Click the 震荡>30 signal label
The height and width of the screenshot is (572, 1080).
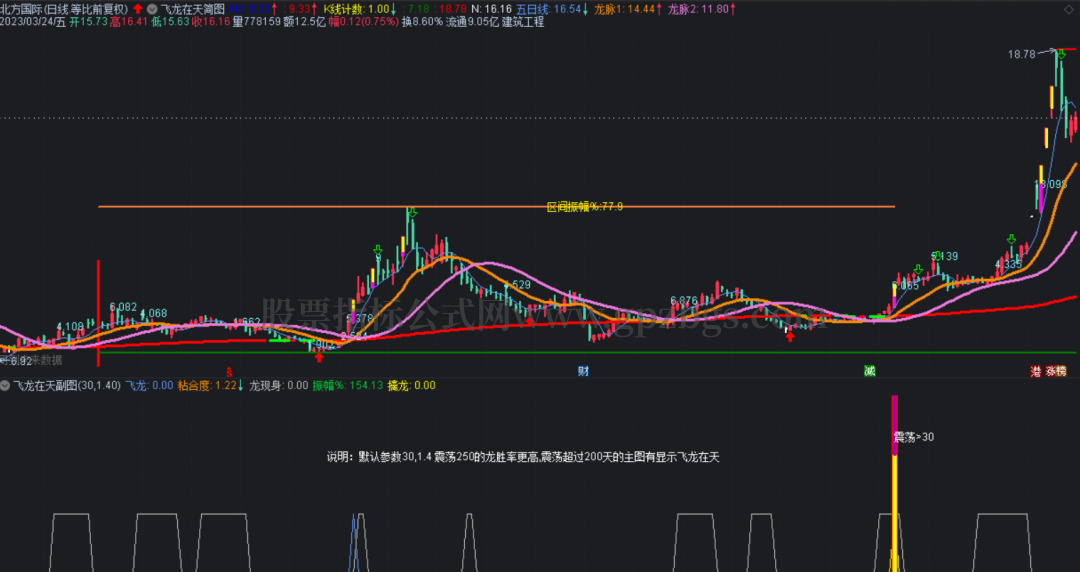tap(913, 437)
